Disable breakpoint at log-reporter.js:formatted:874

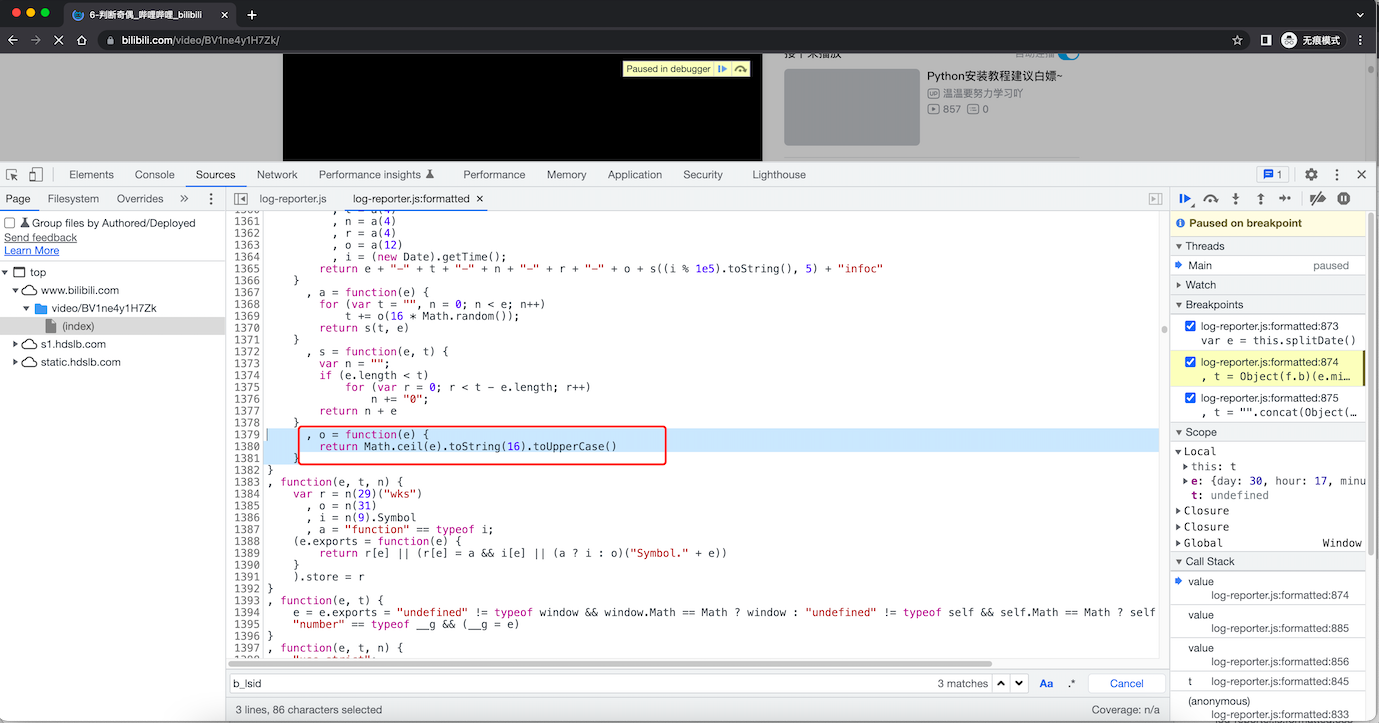(1190, 362)
